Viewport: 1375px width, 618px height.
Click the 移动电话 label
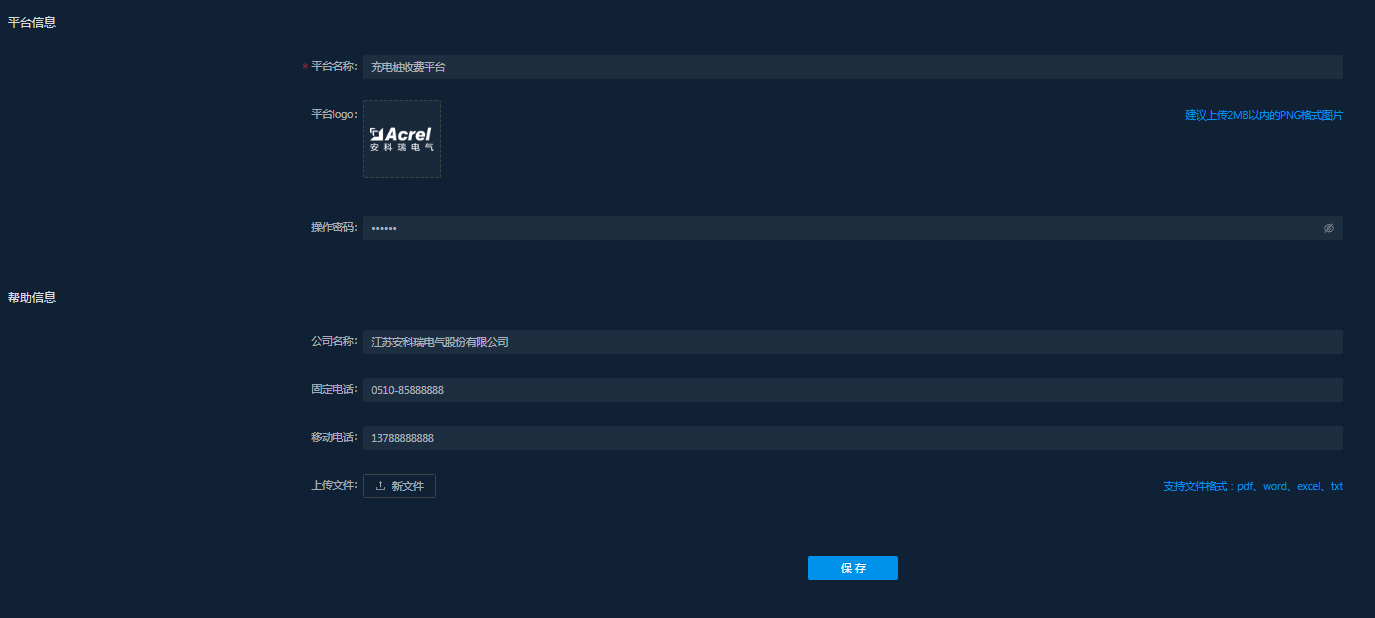pos(333,437)
